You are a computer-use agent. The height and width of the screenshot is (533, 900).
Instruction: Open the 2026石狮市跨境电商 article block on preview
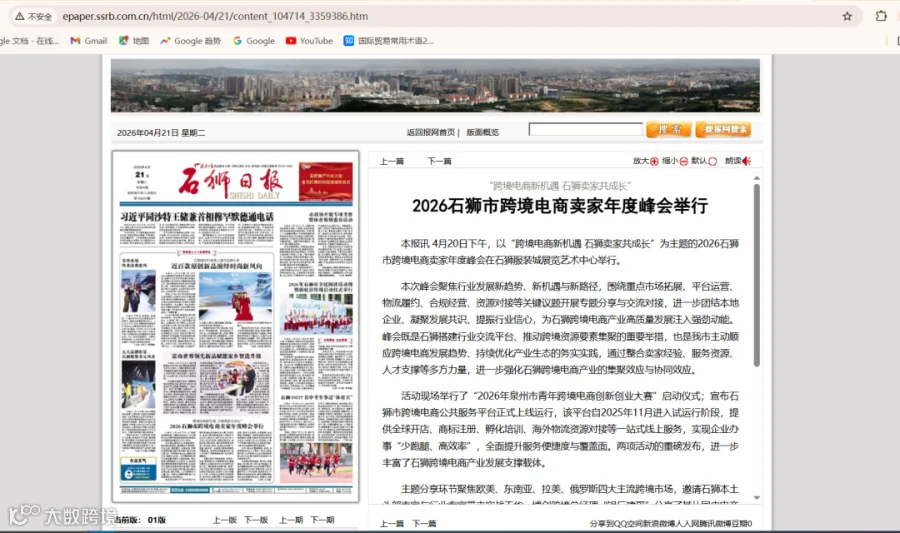click(217, 452)
